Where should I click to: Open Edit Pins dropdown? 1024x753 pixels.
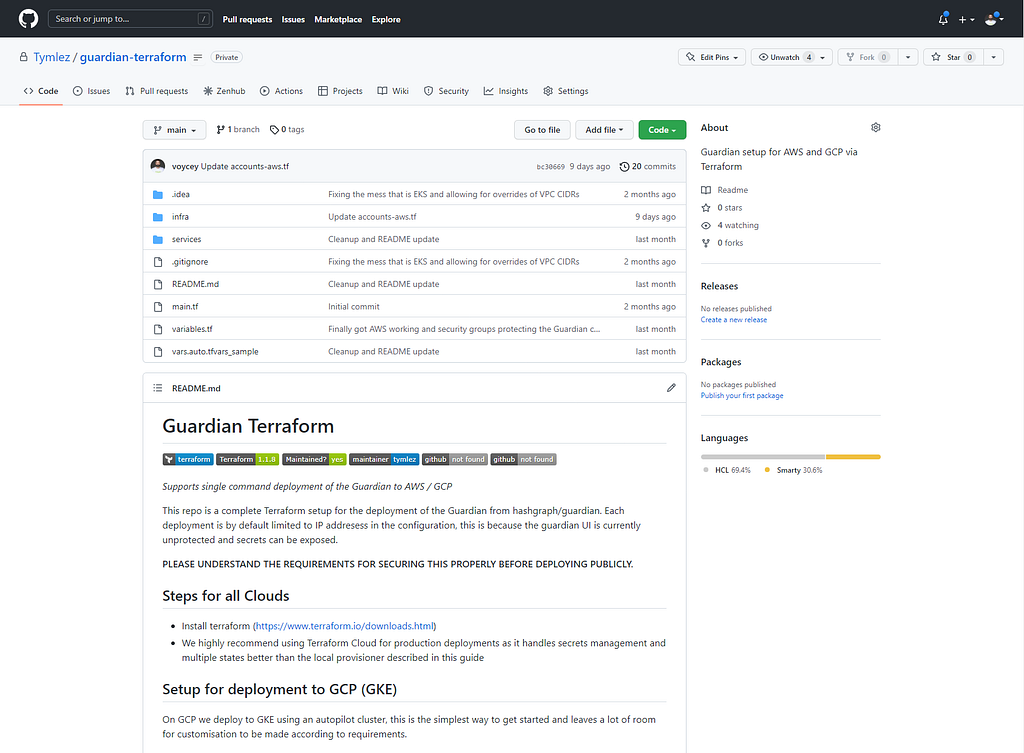click(712, 57)
